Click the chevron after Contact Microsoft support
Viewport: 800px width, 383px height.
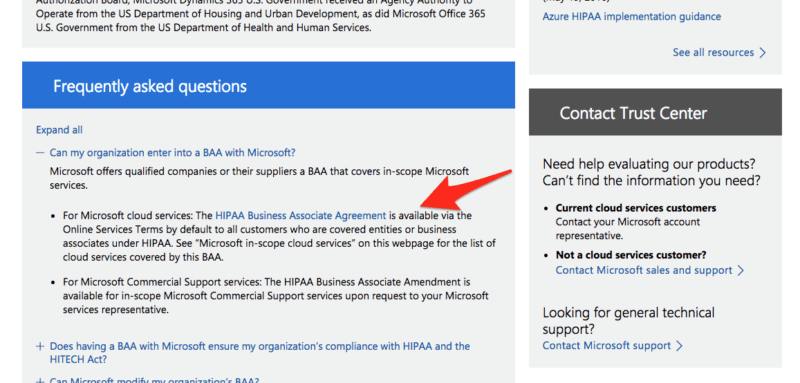[x=679, y=346]
